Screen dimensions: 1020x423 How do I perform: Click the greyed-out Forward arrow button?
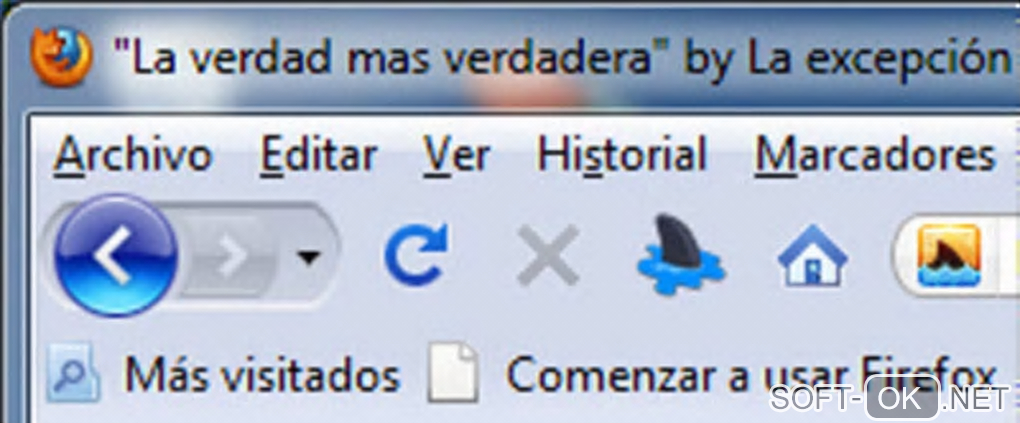[232, 256]
